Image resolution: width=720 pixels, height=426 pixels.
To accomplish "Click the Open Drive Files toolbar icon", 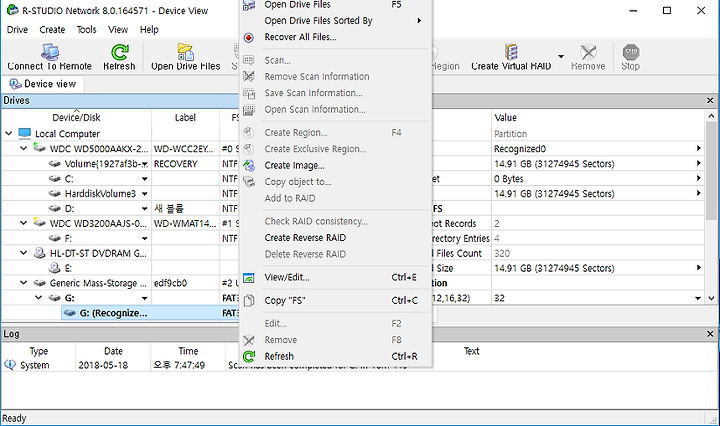I will (x=186, y=52).
